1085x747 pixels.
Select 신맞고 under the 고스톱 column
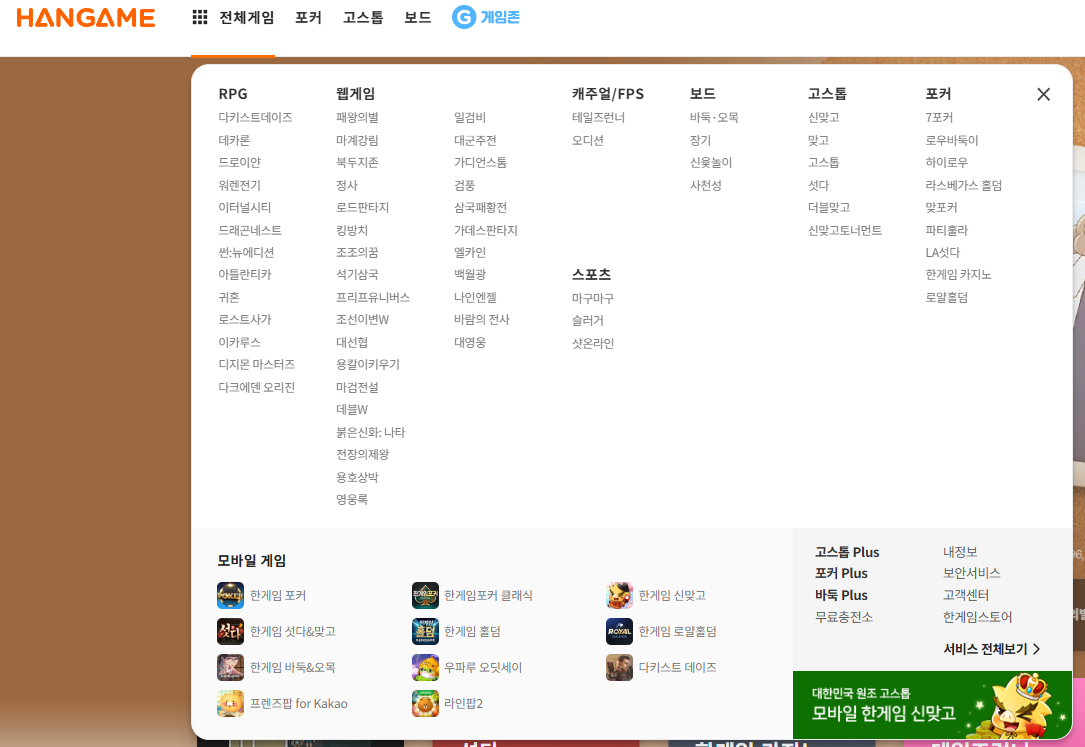point(823,118)
